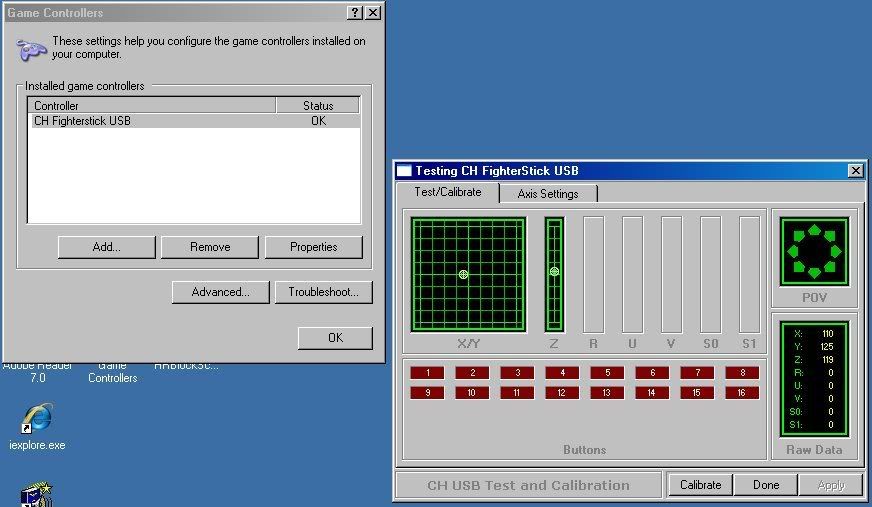Click button indicator 8
872x507 pixels.
click(742, 372)
